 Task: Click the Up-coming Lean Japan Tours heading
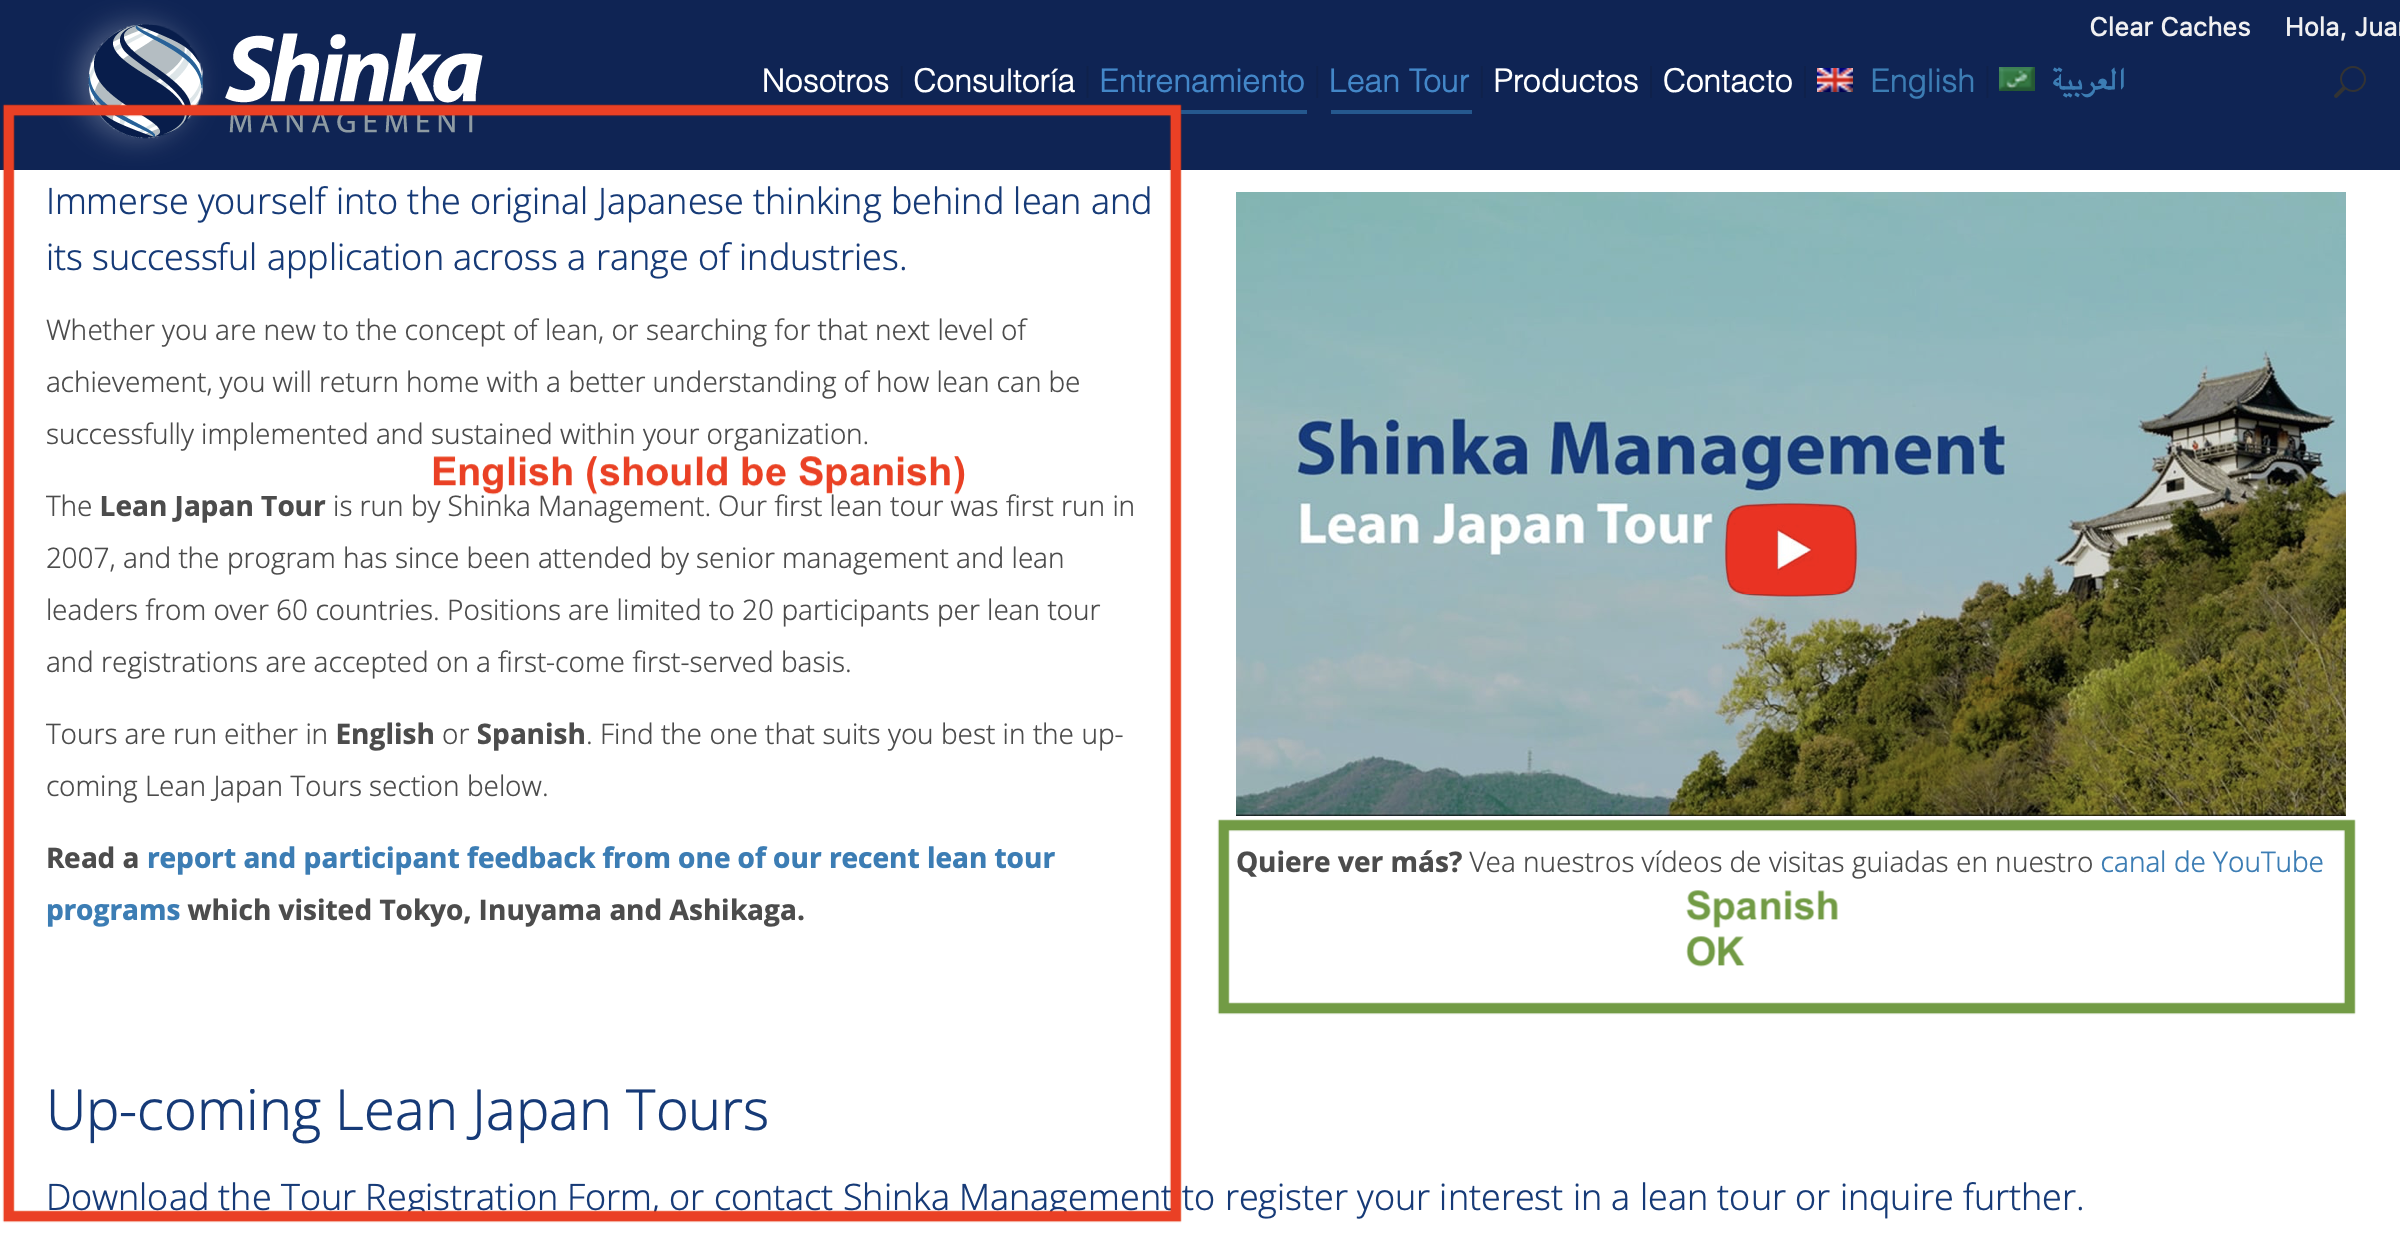[407, 1110]
